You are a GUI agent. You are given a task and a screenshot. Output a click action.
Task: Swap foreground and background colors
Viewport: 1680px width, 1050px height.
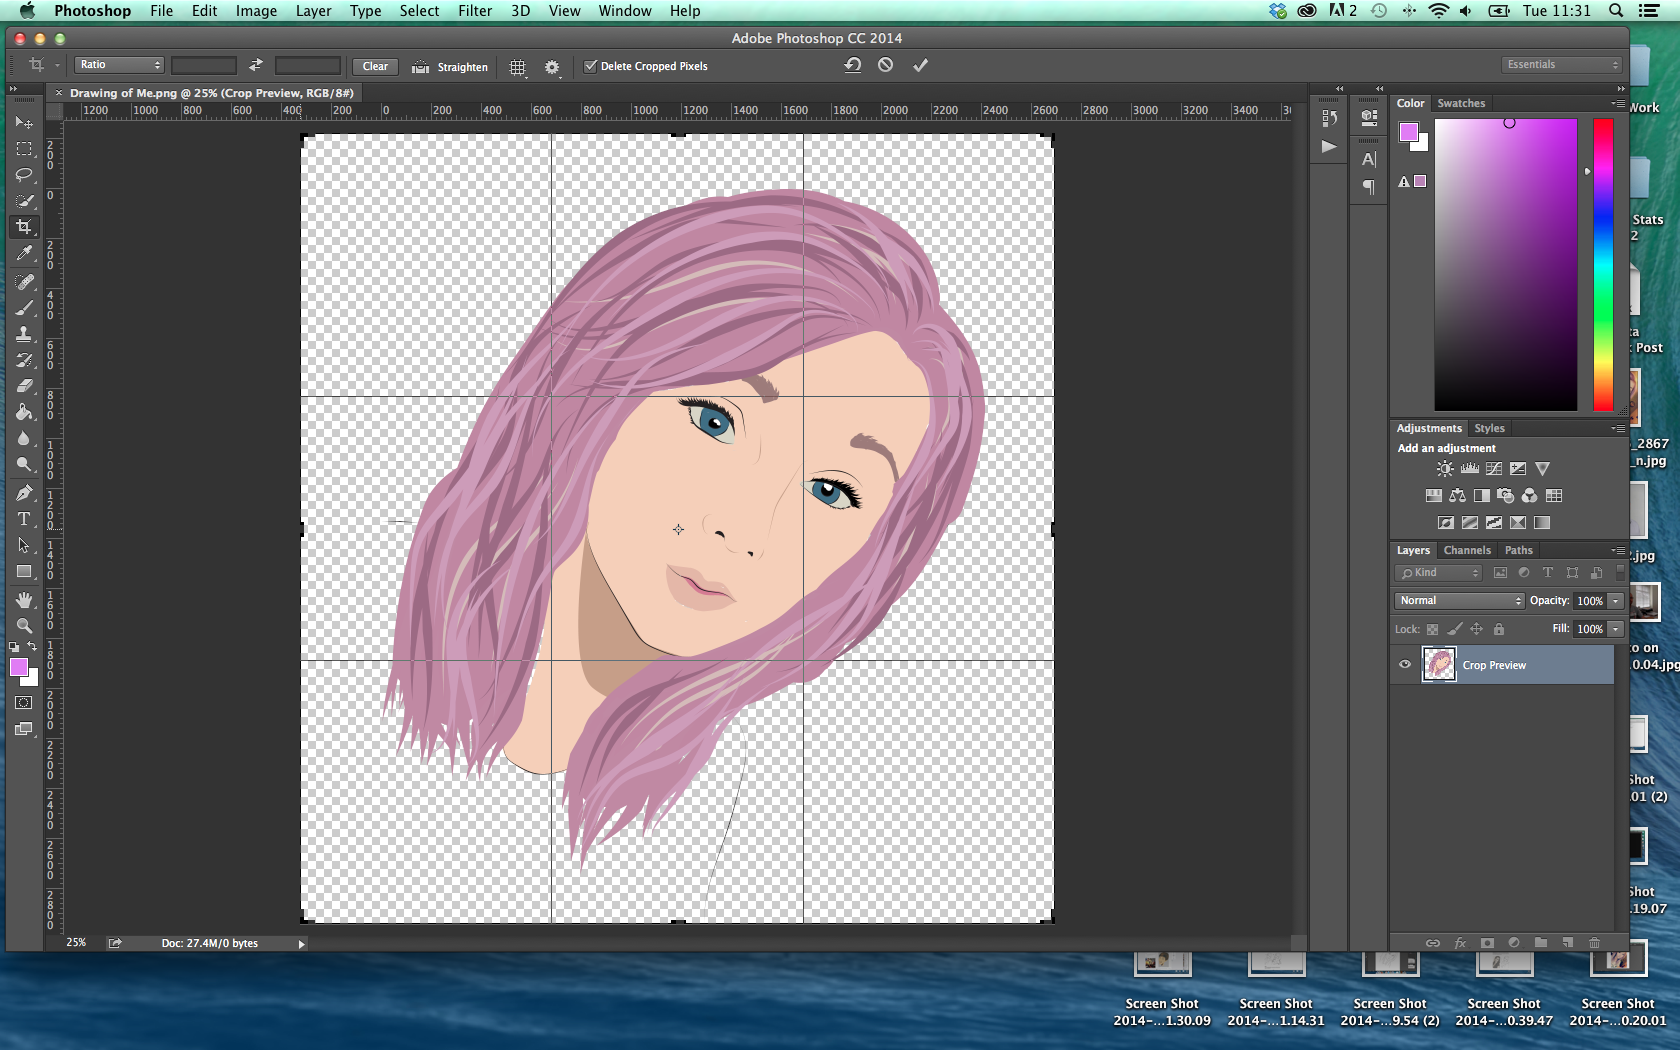click(32, 647)
